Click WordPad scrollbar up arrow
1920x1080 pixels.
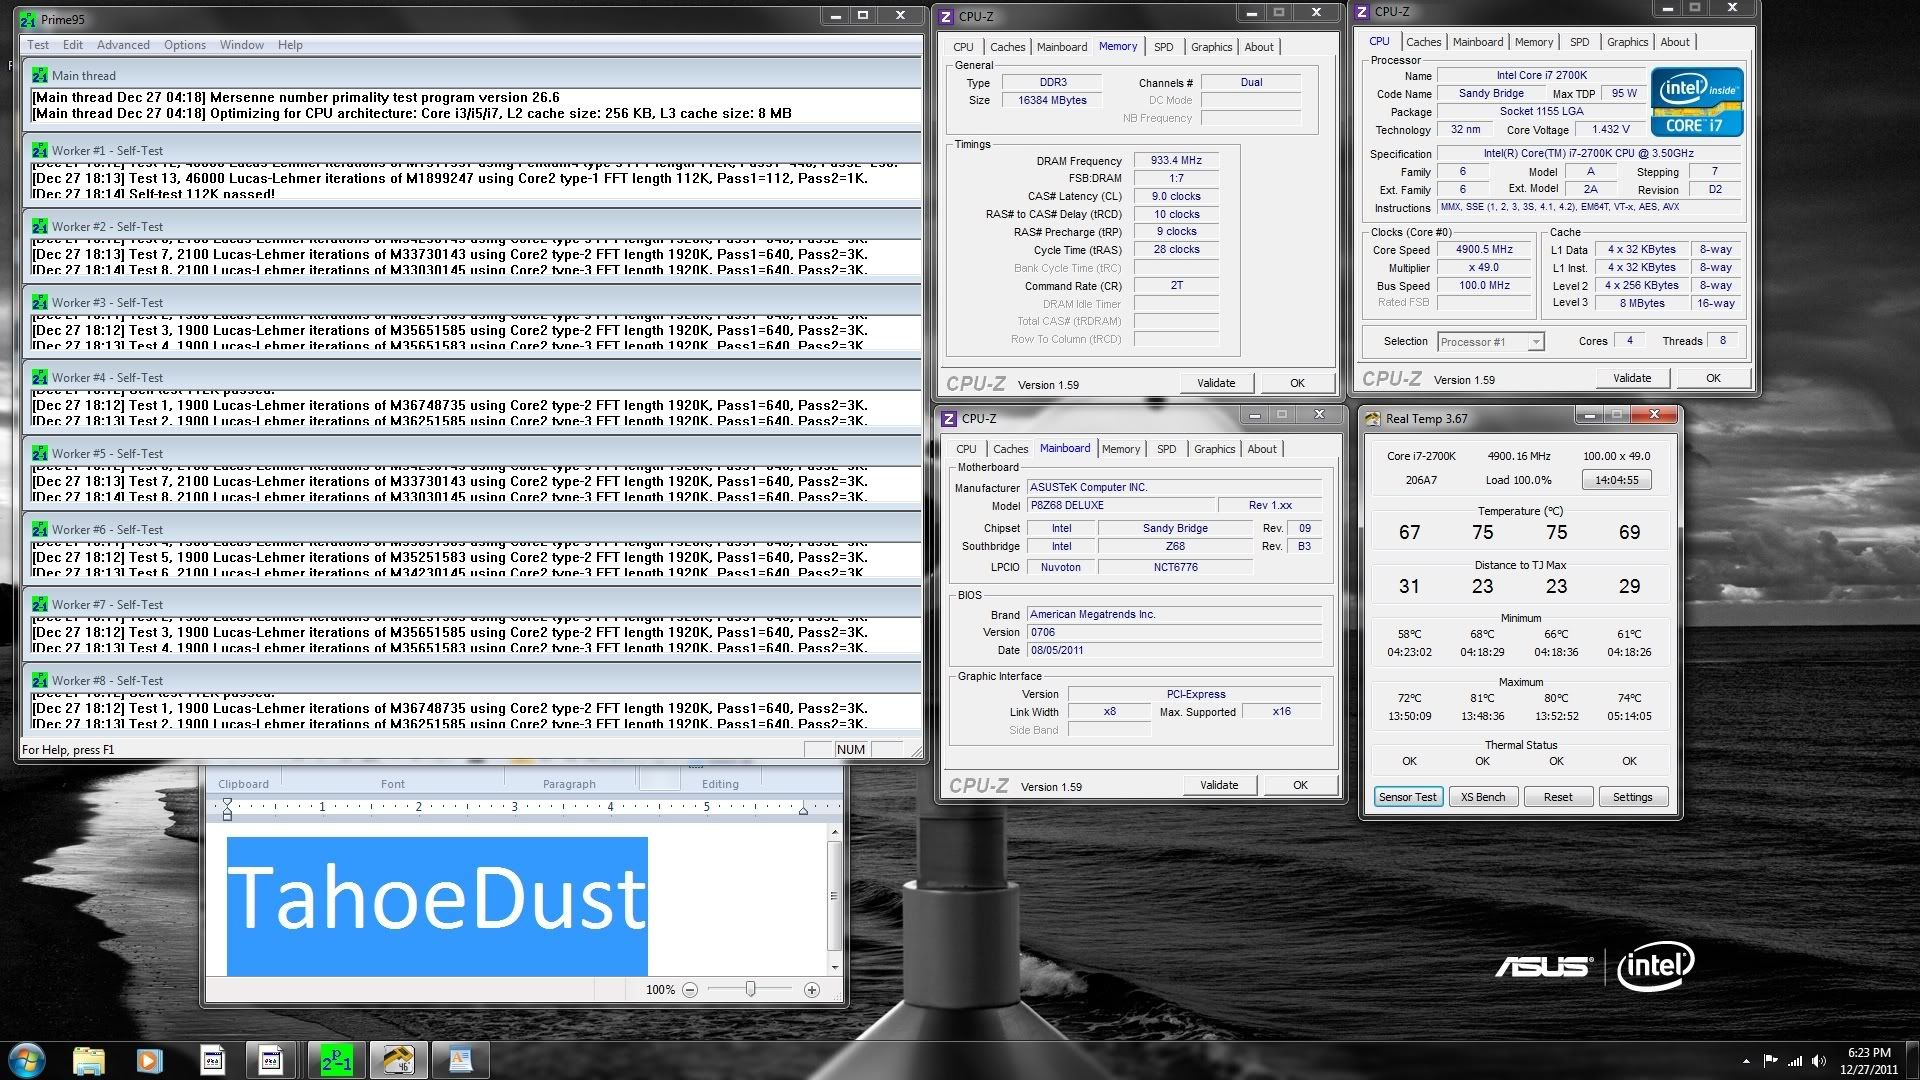click(x=835, y=832)
